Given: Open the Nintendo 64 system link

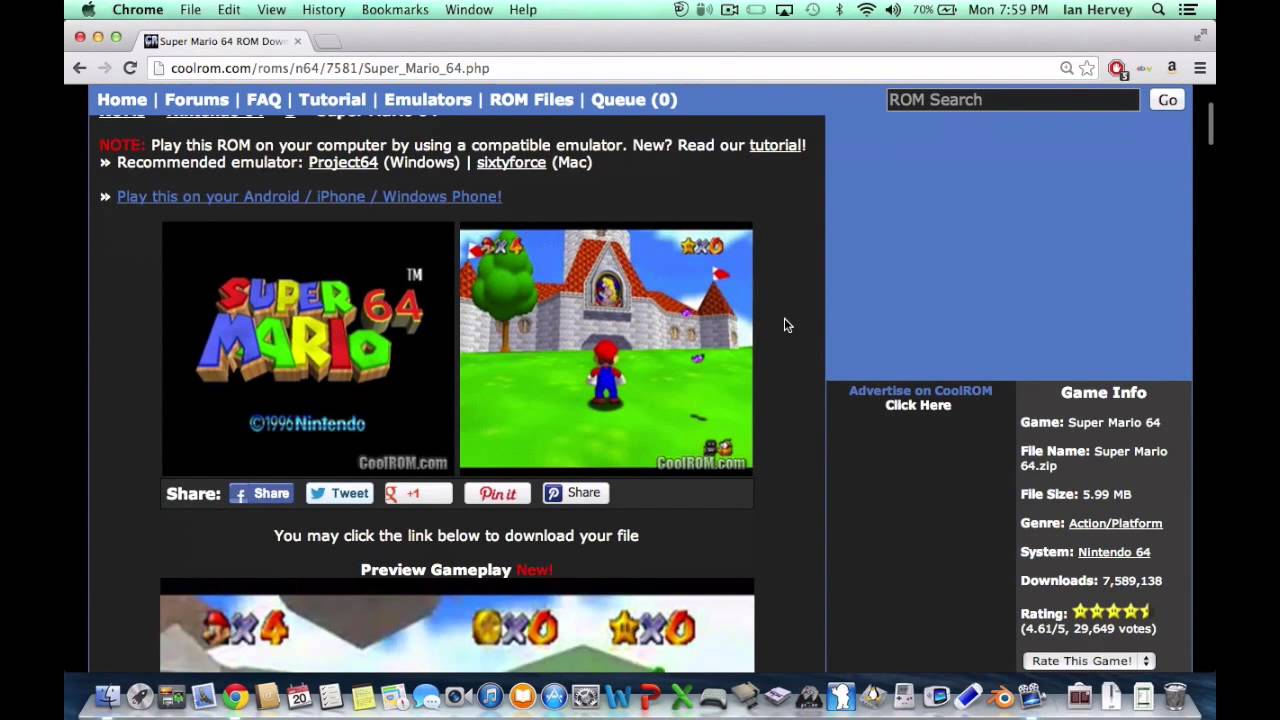Looking at the screenshot, I should coord(1114,552).
